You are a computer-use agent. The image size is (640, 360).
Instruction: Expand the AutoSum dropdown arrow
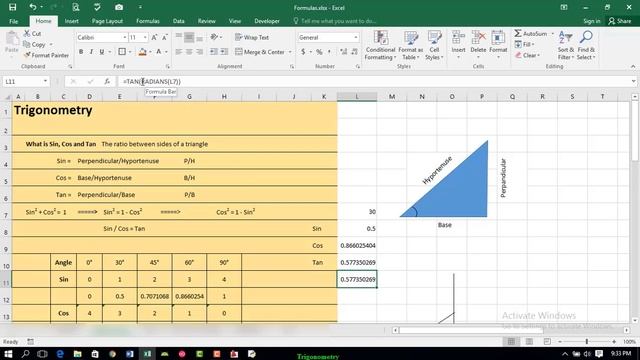[x=553, y=33]
